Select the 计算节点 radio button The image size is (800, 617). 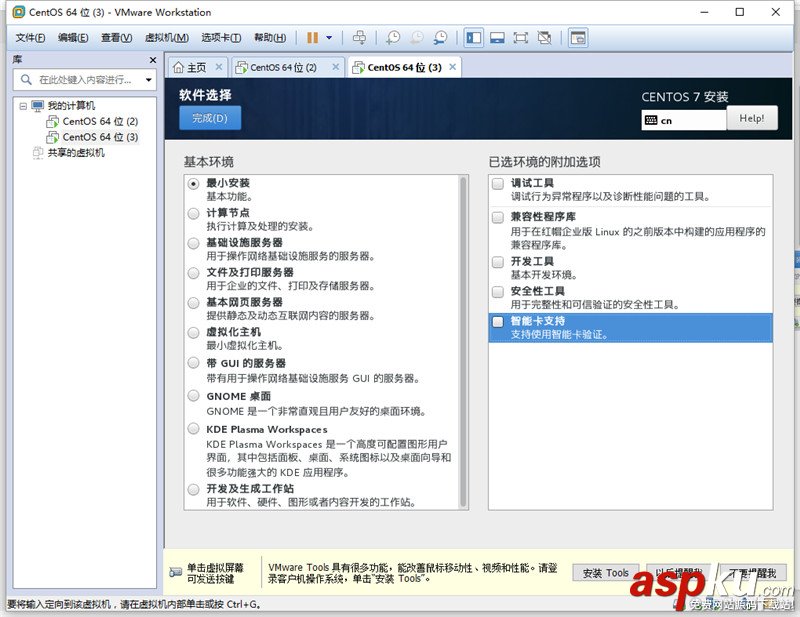point(193,213)
